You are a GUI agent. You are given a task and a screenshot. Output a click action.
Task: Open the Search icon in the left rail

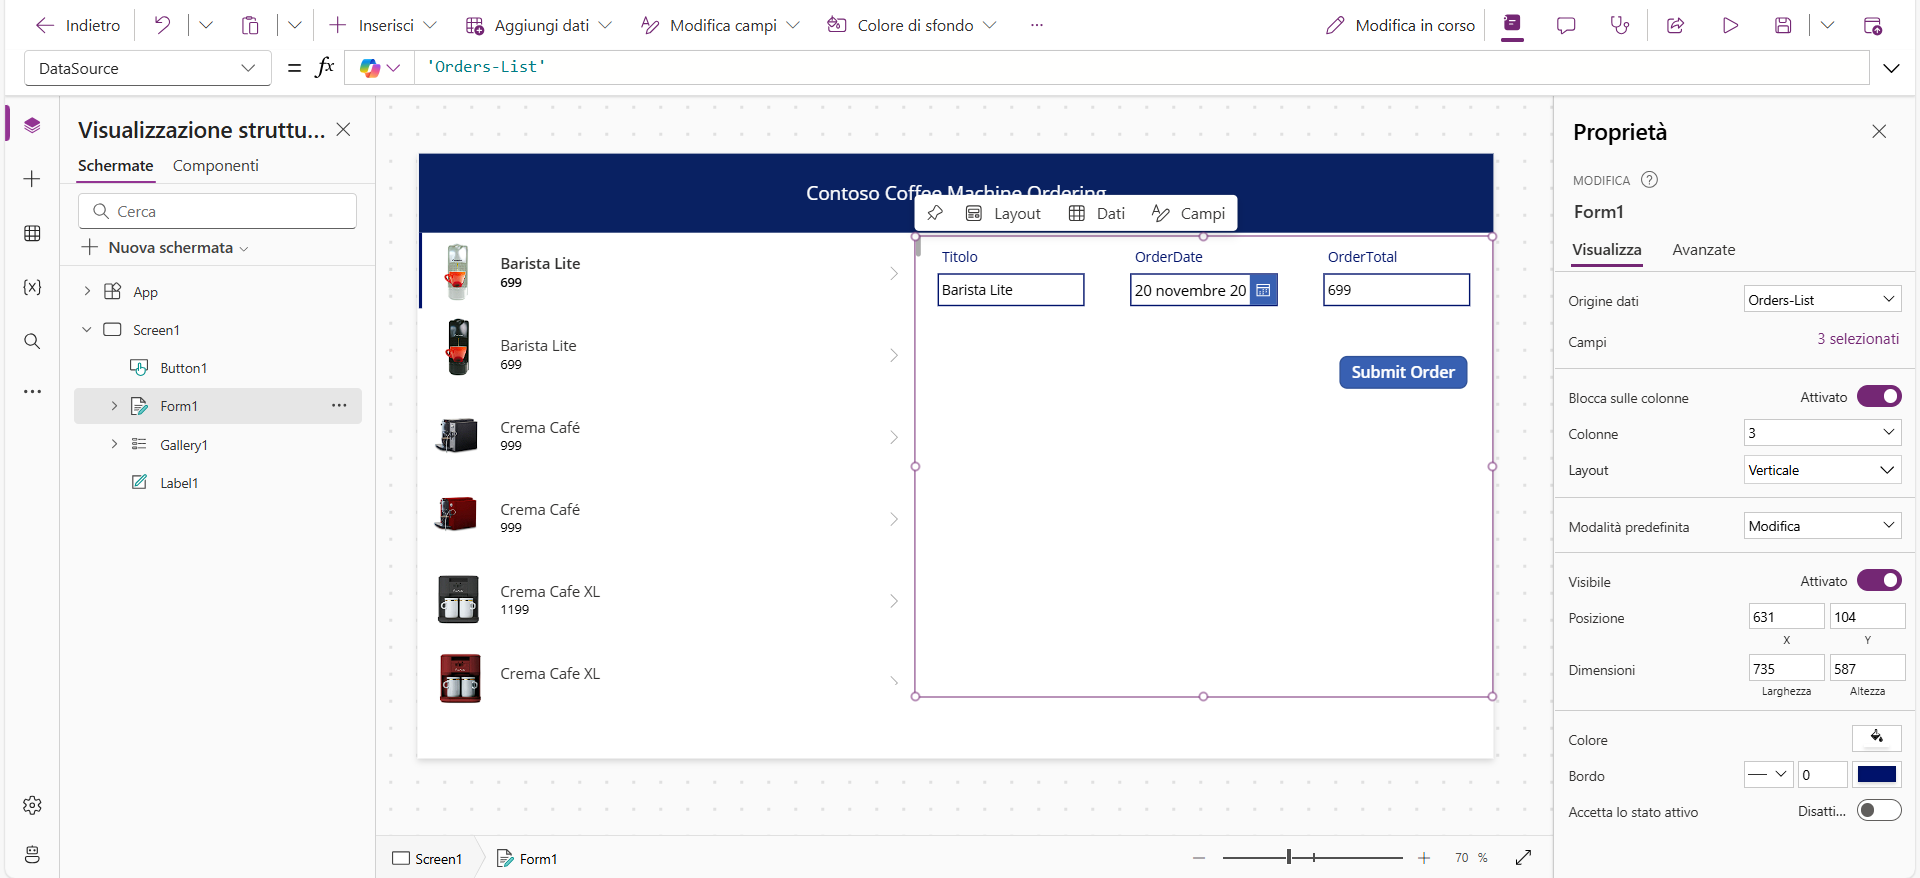pyautogui.click(x=32, y=341)
